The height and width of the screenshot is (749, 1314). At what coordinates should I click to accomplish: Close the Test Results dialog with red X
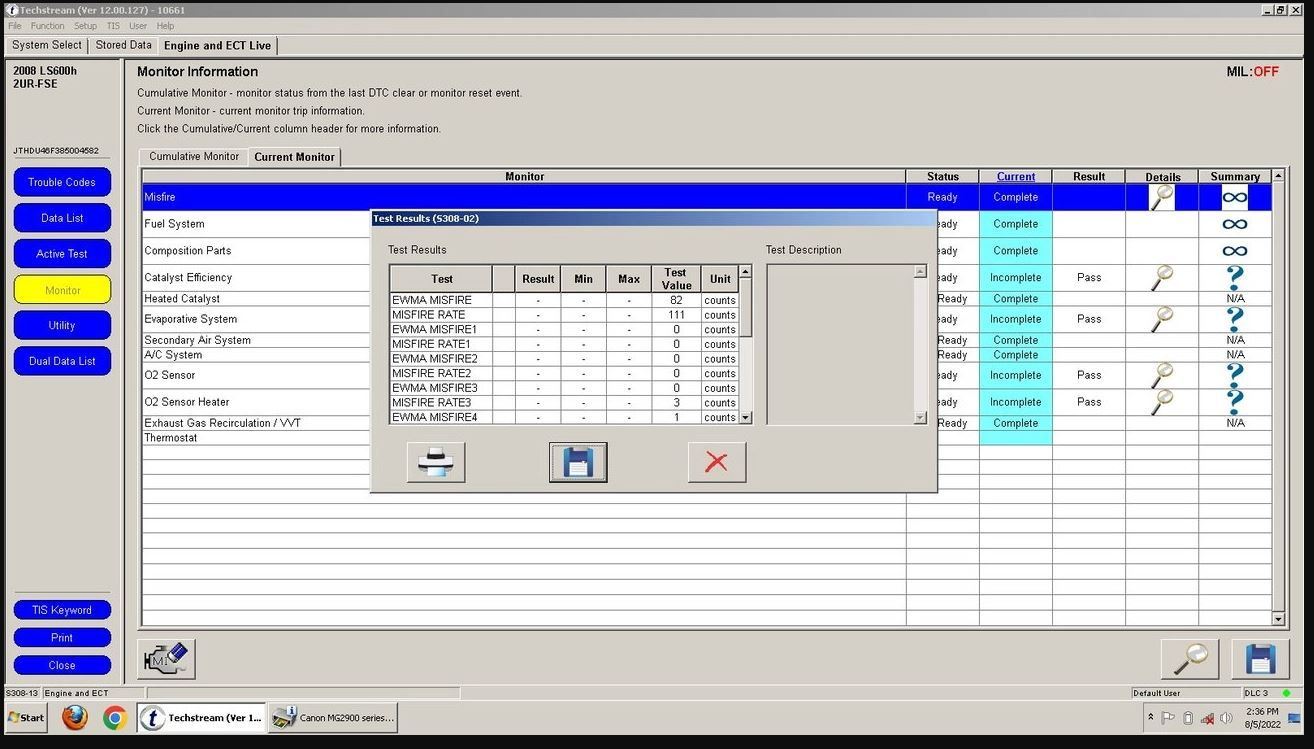[x=716, y=462]
